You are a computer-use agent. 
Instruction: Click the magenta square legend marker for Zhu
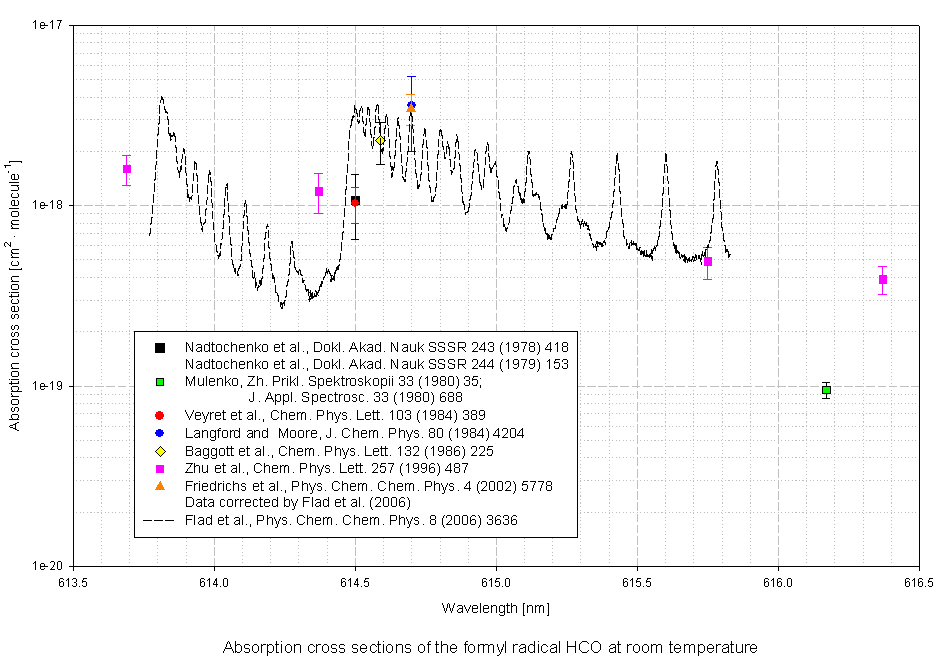[x=159, y=469]
